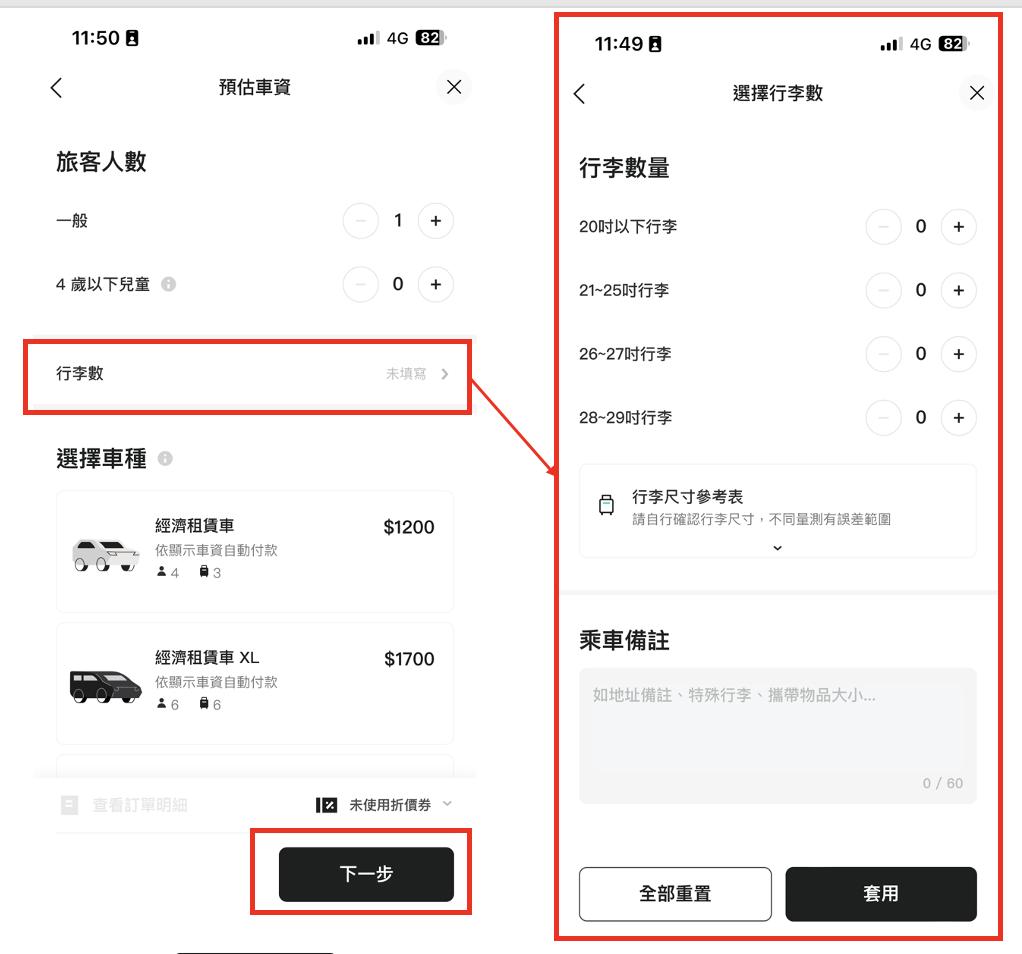1022x954 pixels.
Task: Close the 選擇行李數 screen with X
Action: (976, 93)
